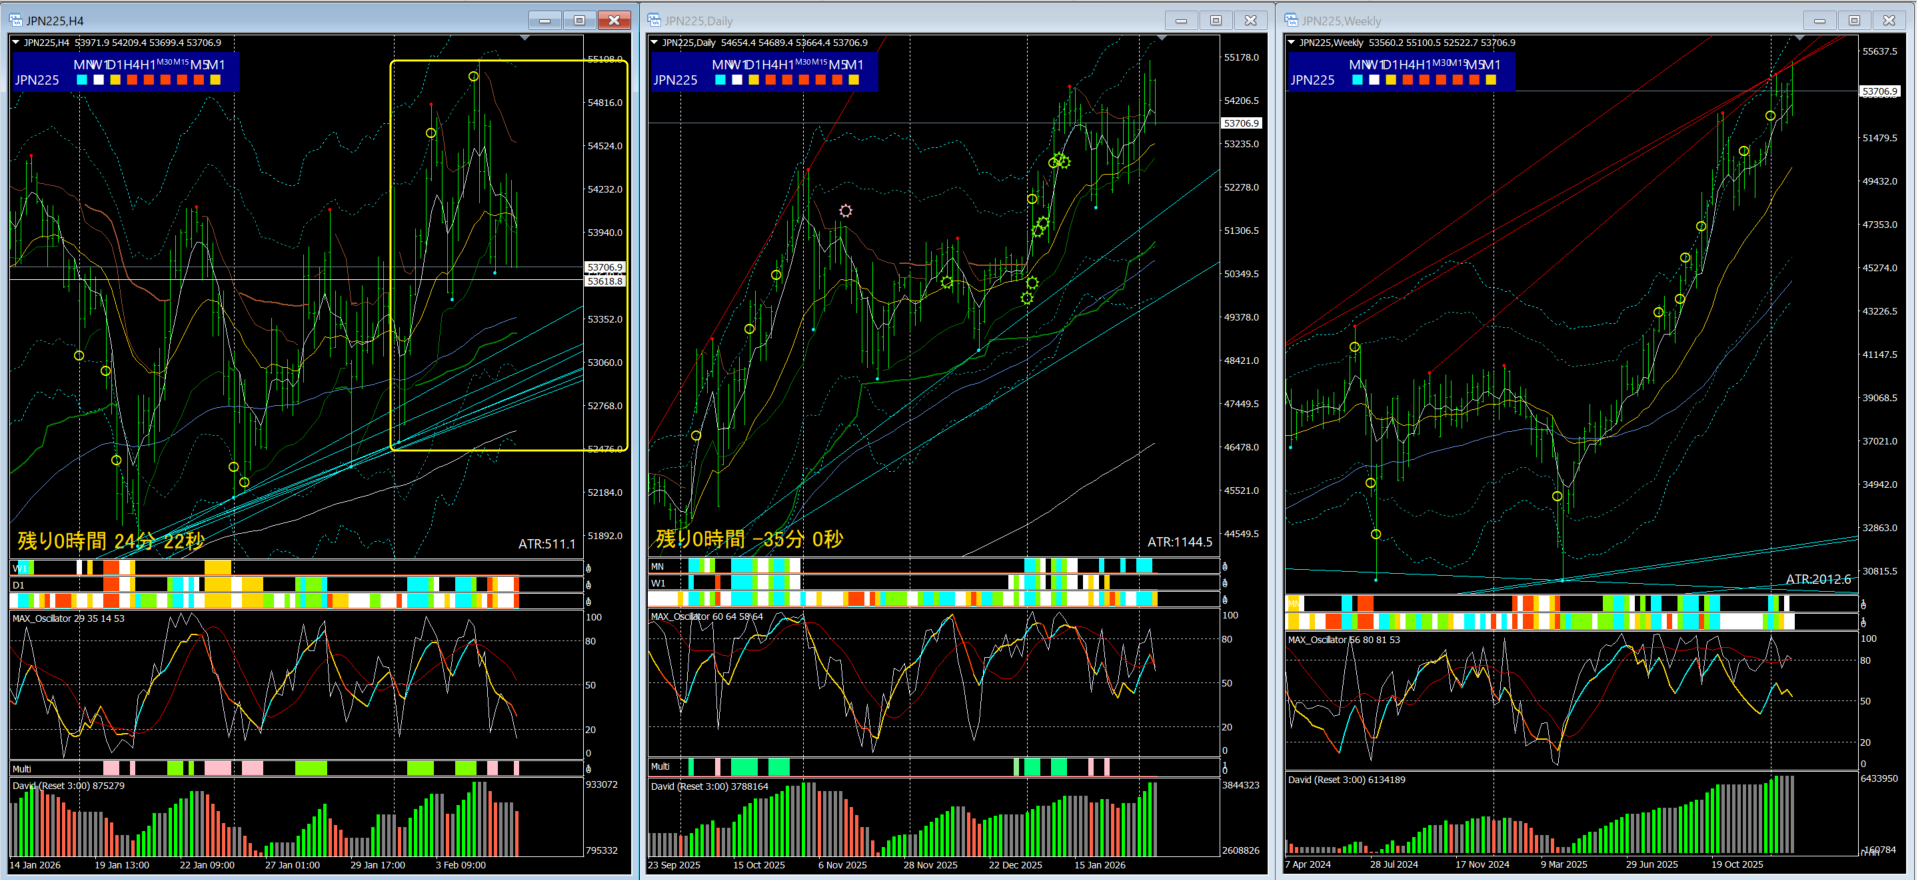
Task: Click the chart shift triangle on Weekly chart
Action: [x=1799, y=38]
